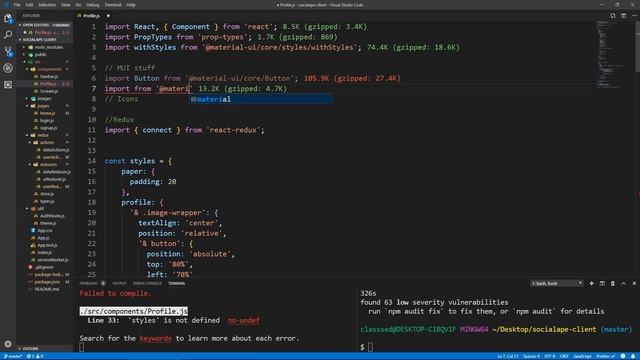Click errors and warnings count in status bar

(x=35, y=356)
